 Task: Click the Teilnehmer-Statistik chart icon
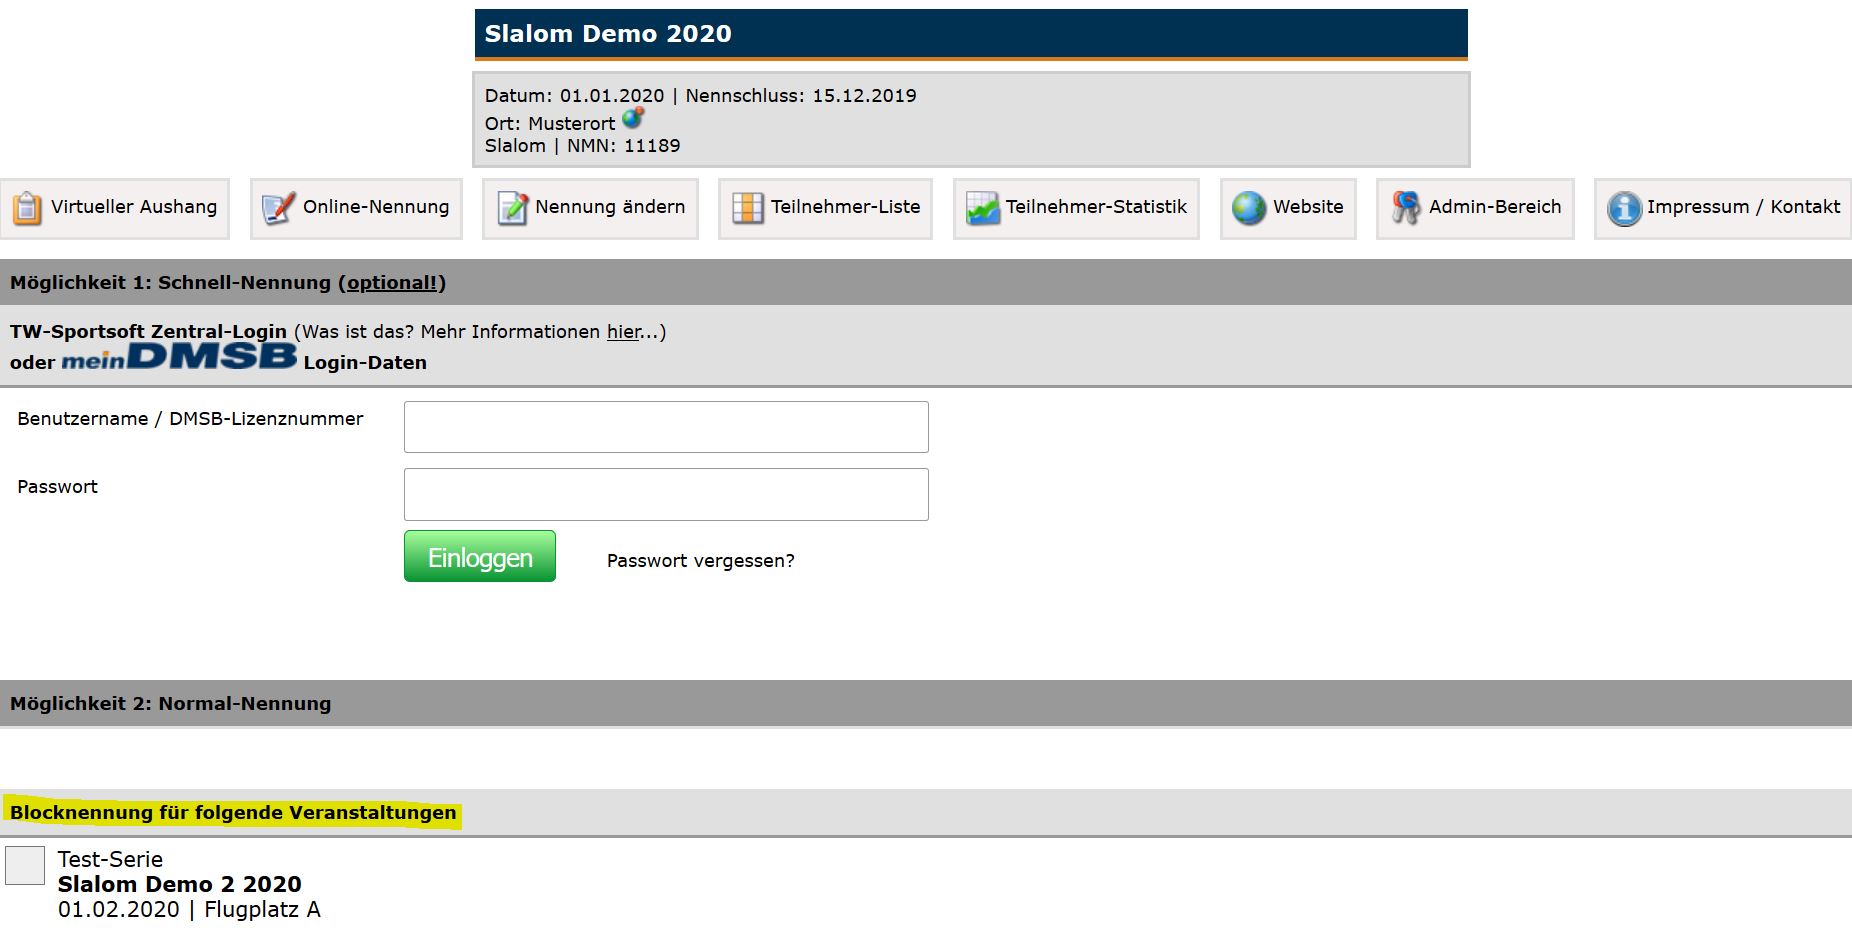coord(982,208)
